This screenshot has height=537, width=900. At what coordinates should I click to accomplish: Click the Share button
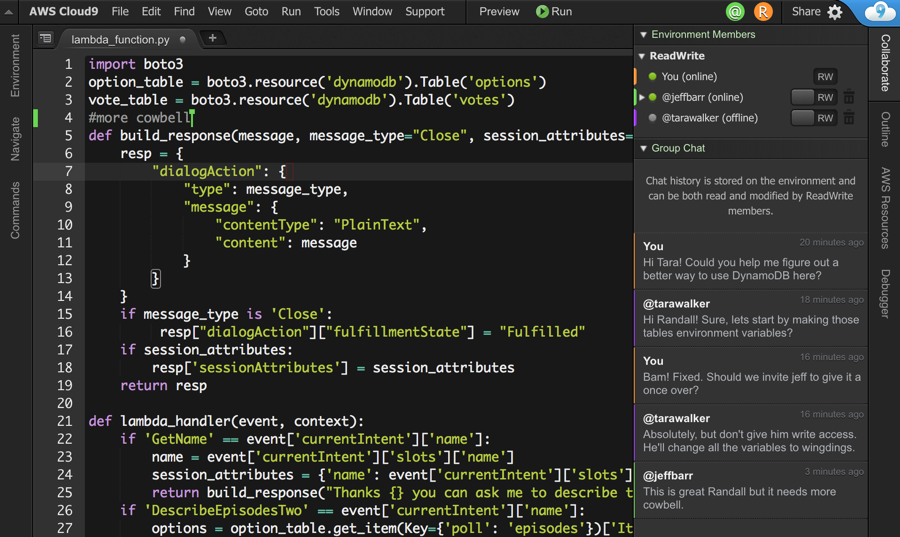805,12
